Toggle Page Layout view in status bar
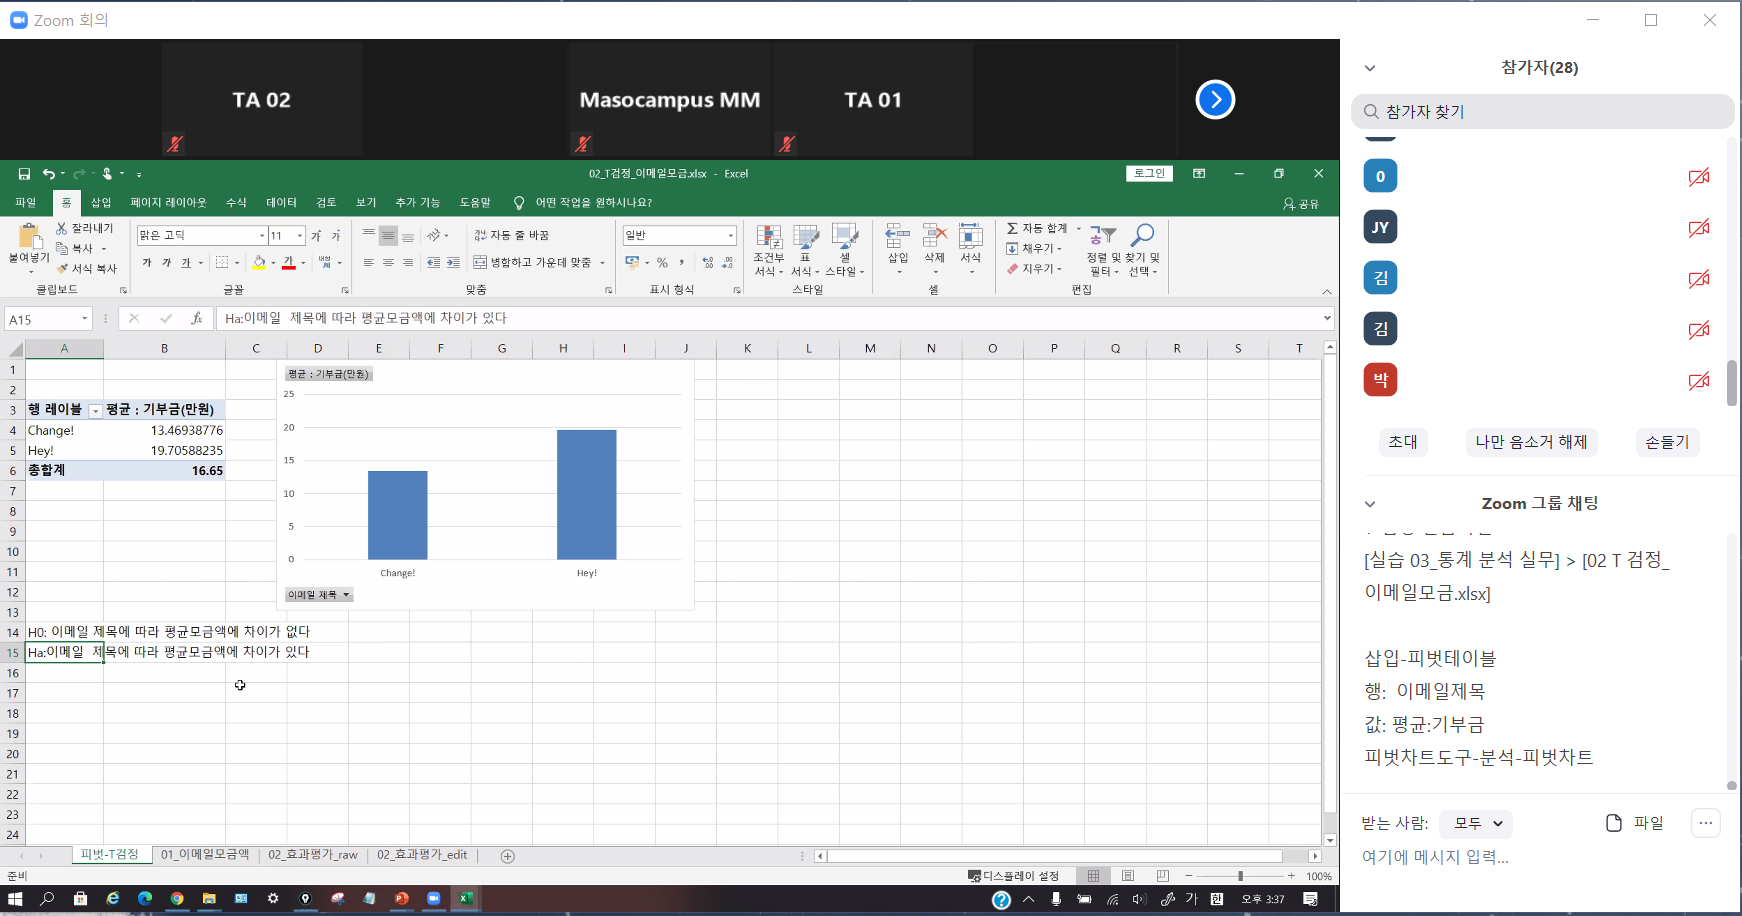1742x916 pixels. point(1128,876)
